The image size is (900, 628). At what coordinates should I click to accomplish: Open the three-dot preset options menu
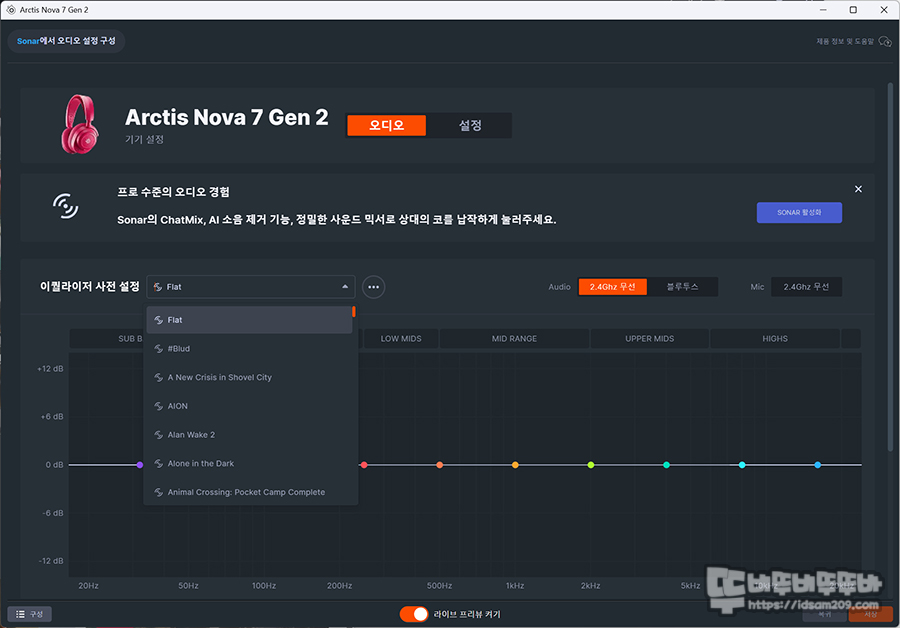[374, 287]
